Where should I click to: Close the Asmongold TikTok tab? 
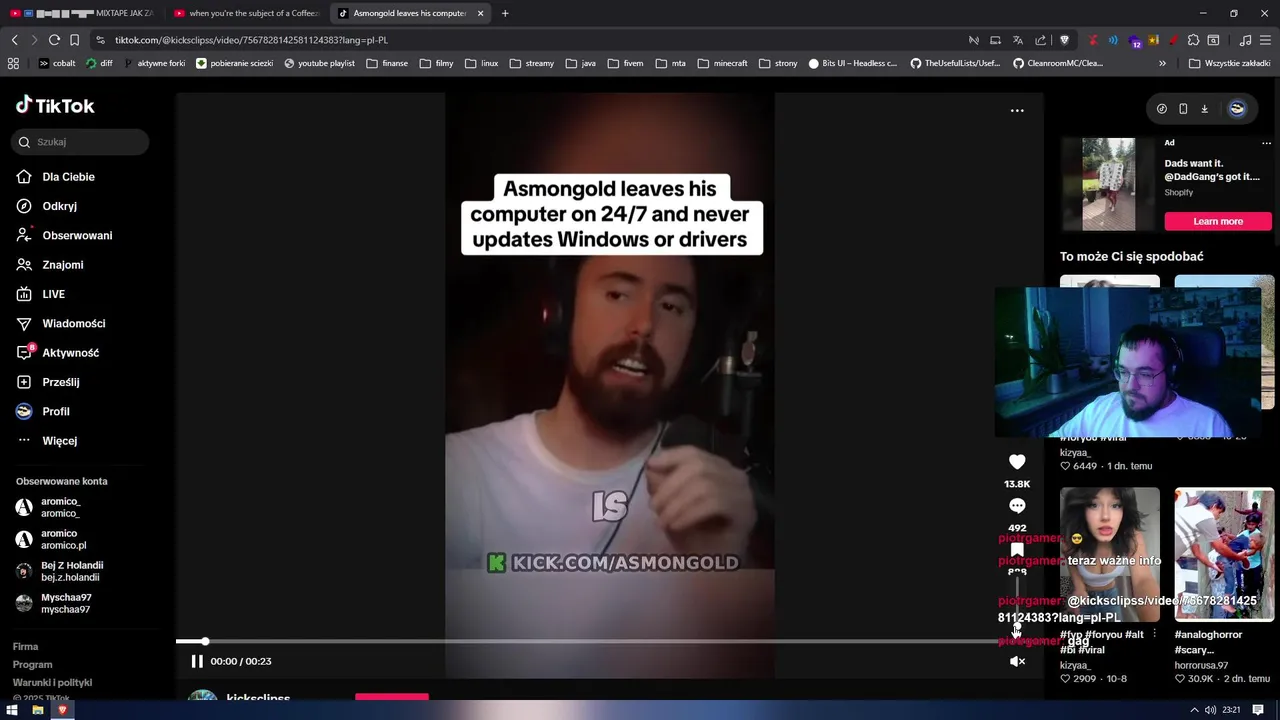coord(481,13)
